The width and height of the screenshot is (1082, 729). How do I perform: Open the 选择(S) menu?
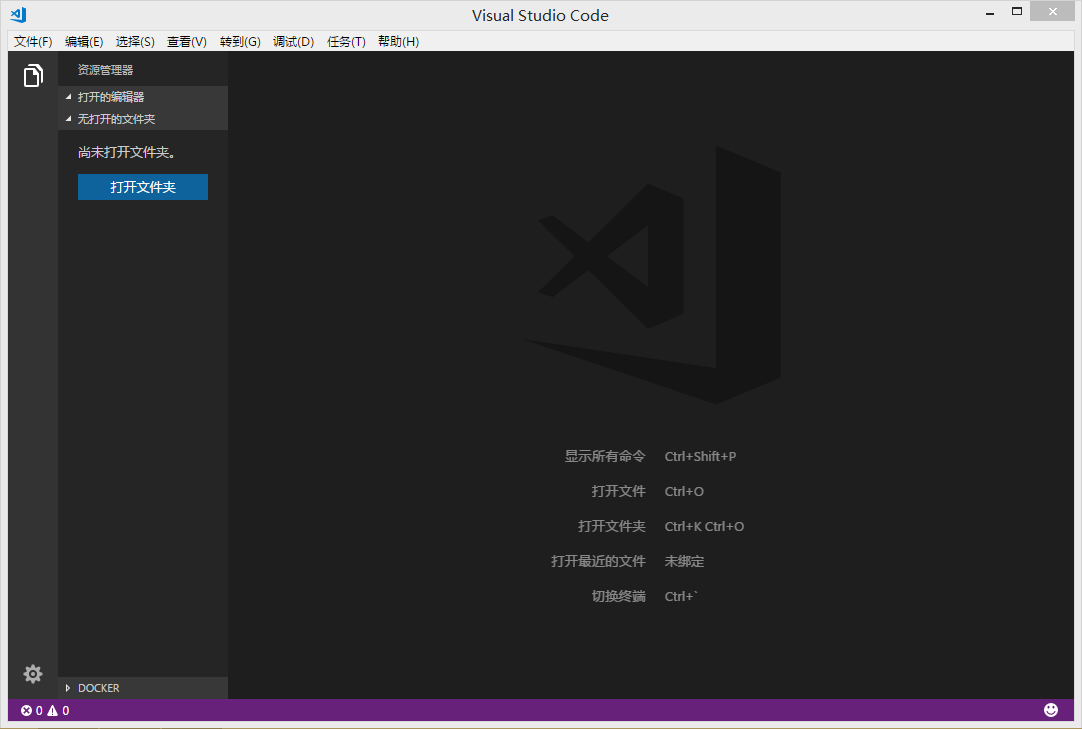coord(135,41)
